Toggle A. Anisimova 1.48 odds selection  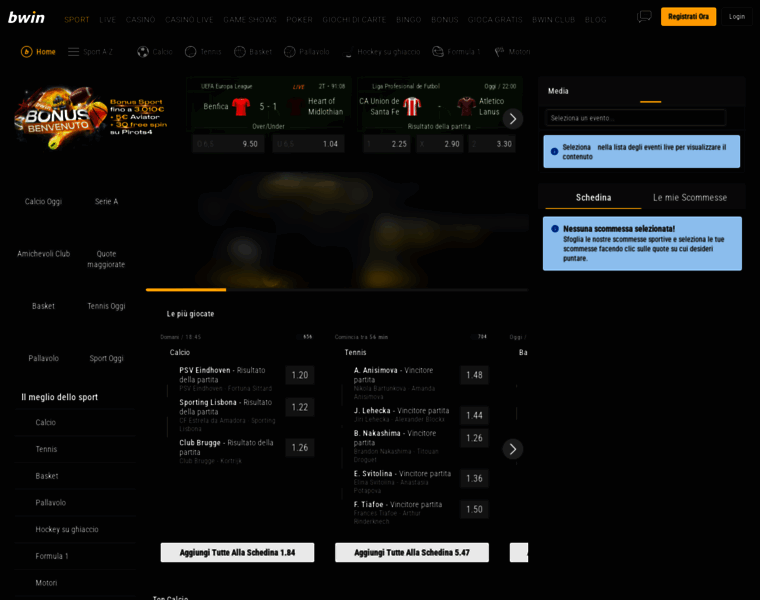[474, 375]
